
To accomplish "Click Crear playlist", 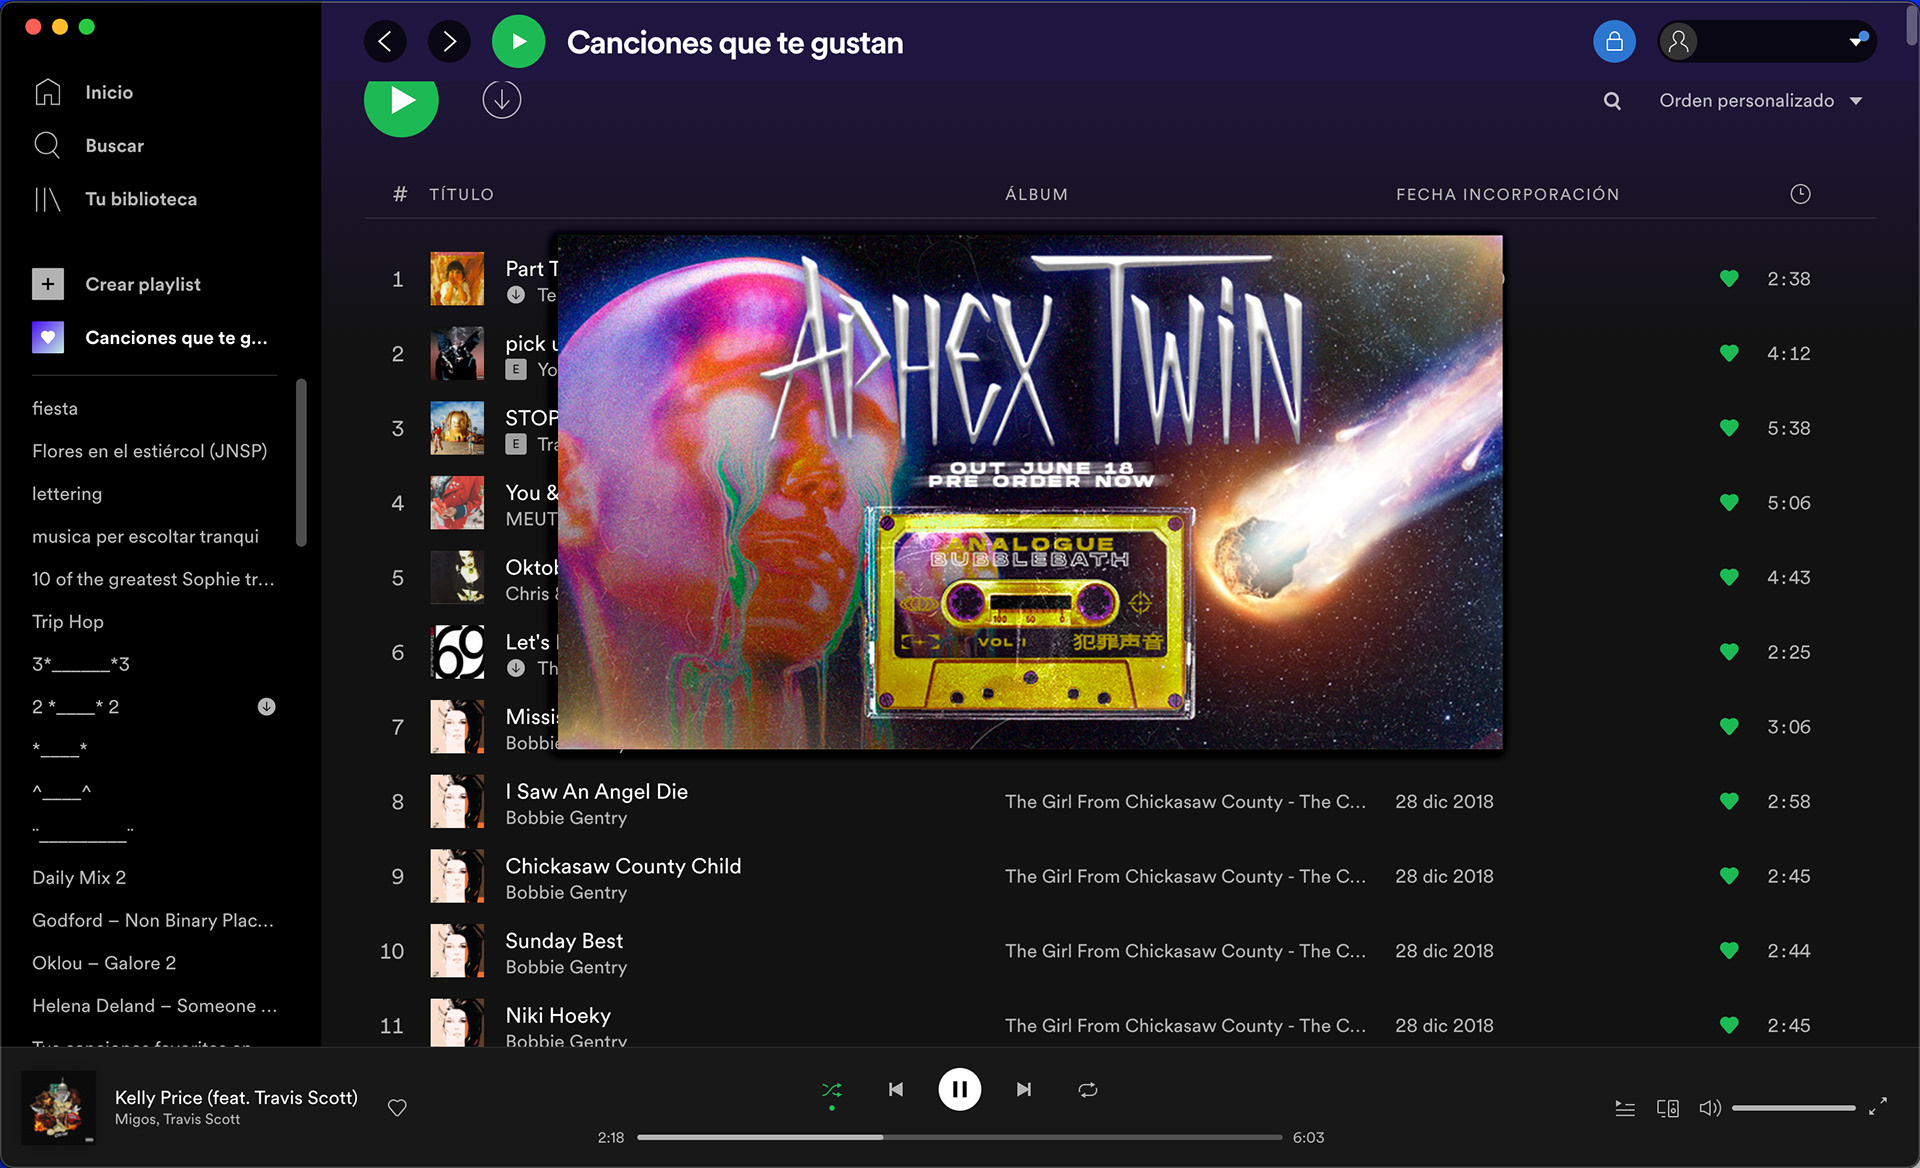I will [117, 284].
